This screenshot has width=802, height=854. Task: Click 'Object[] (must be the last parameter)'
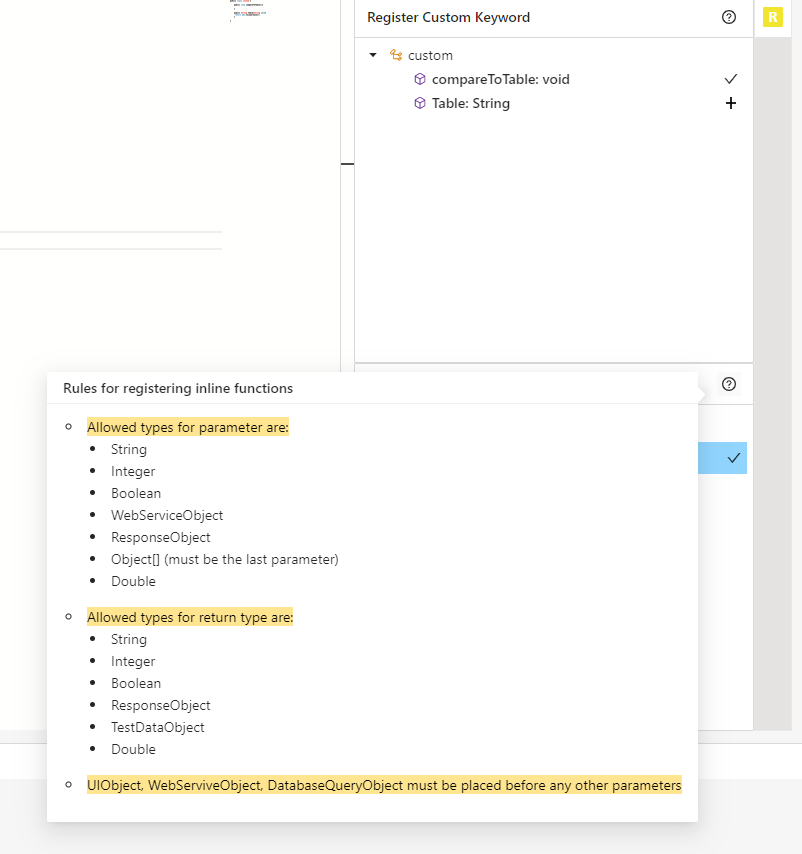225,559
